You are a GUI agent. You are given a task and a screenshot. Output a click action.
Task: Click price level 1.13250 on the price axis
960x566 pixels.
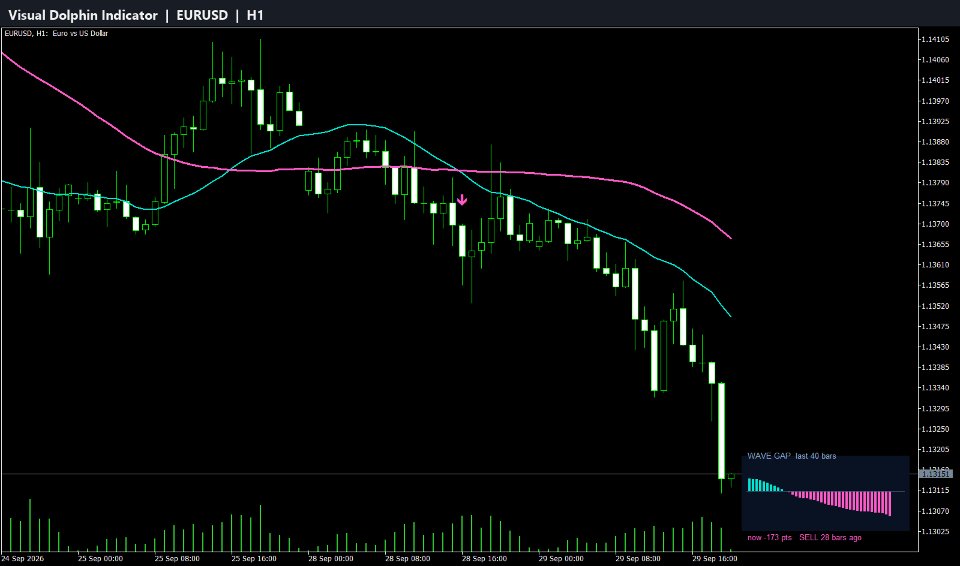pos(934,429)
